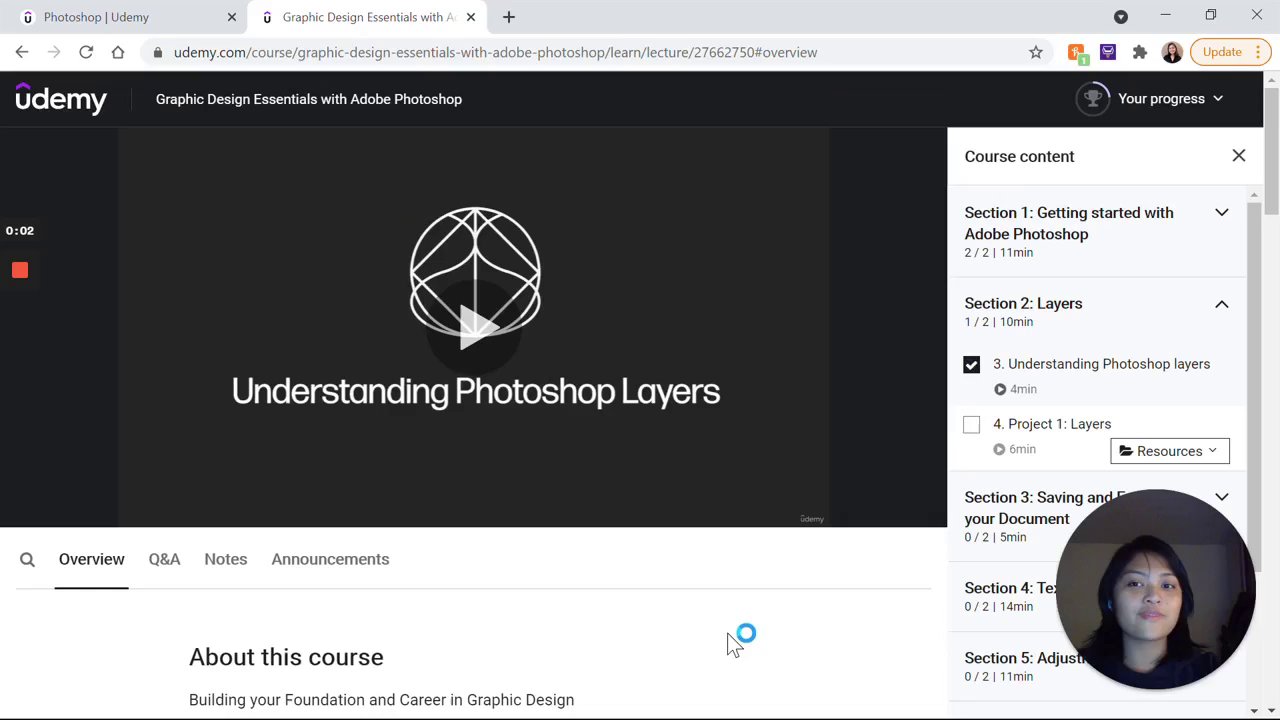Open a new browser tab
The width and height of the screenshot is (1280, 720).
click(x=508, y=17)
